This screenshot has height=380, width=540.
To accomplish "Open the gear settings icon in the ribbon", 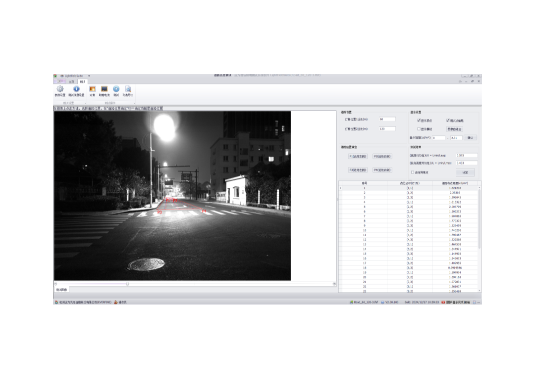I will pos(60,89).
